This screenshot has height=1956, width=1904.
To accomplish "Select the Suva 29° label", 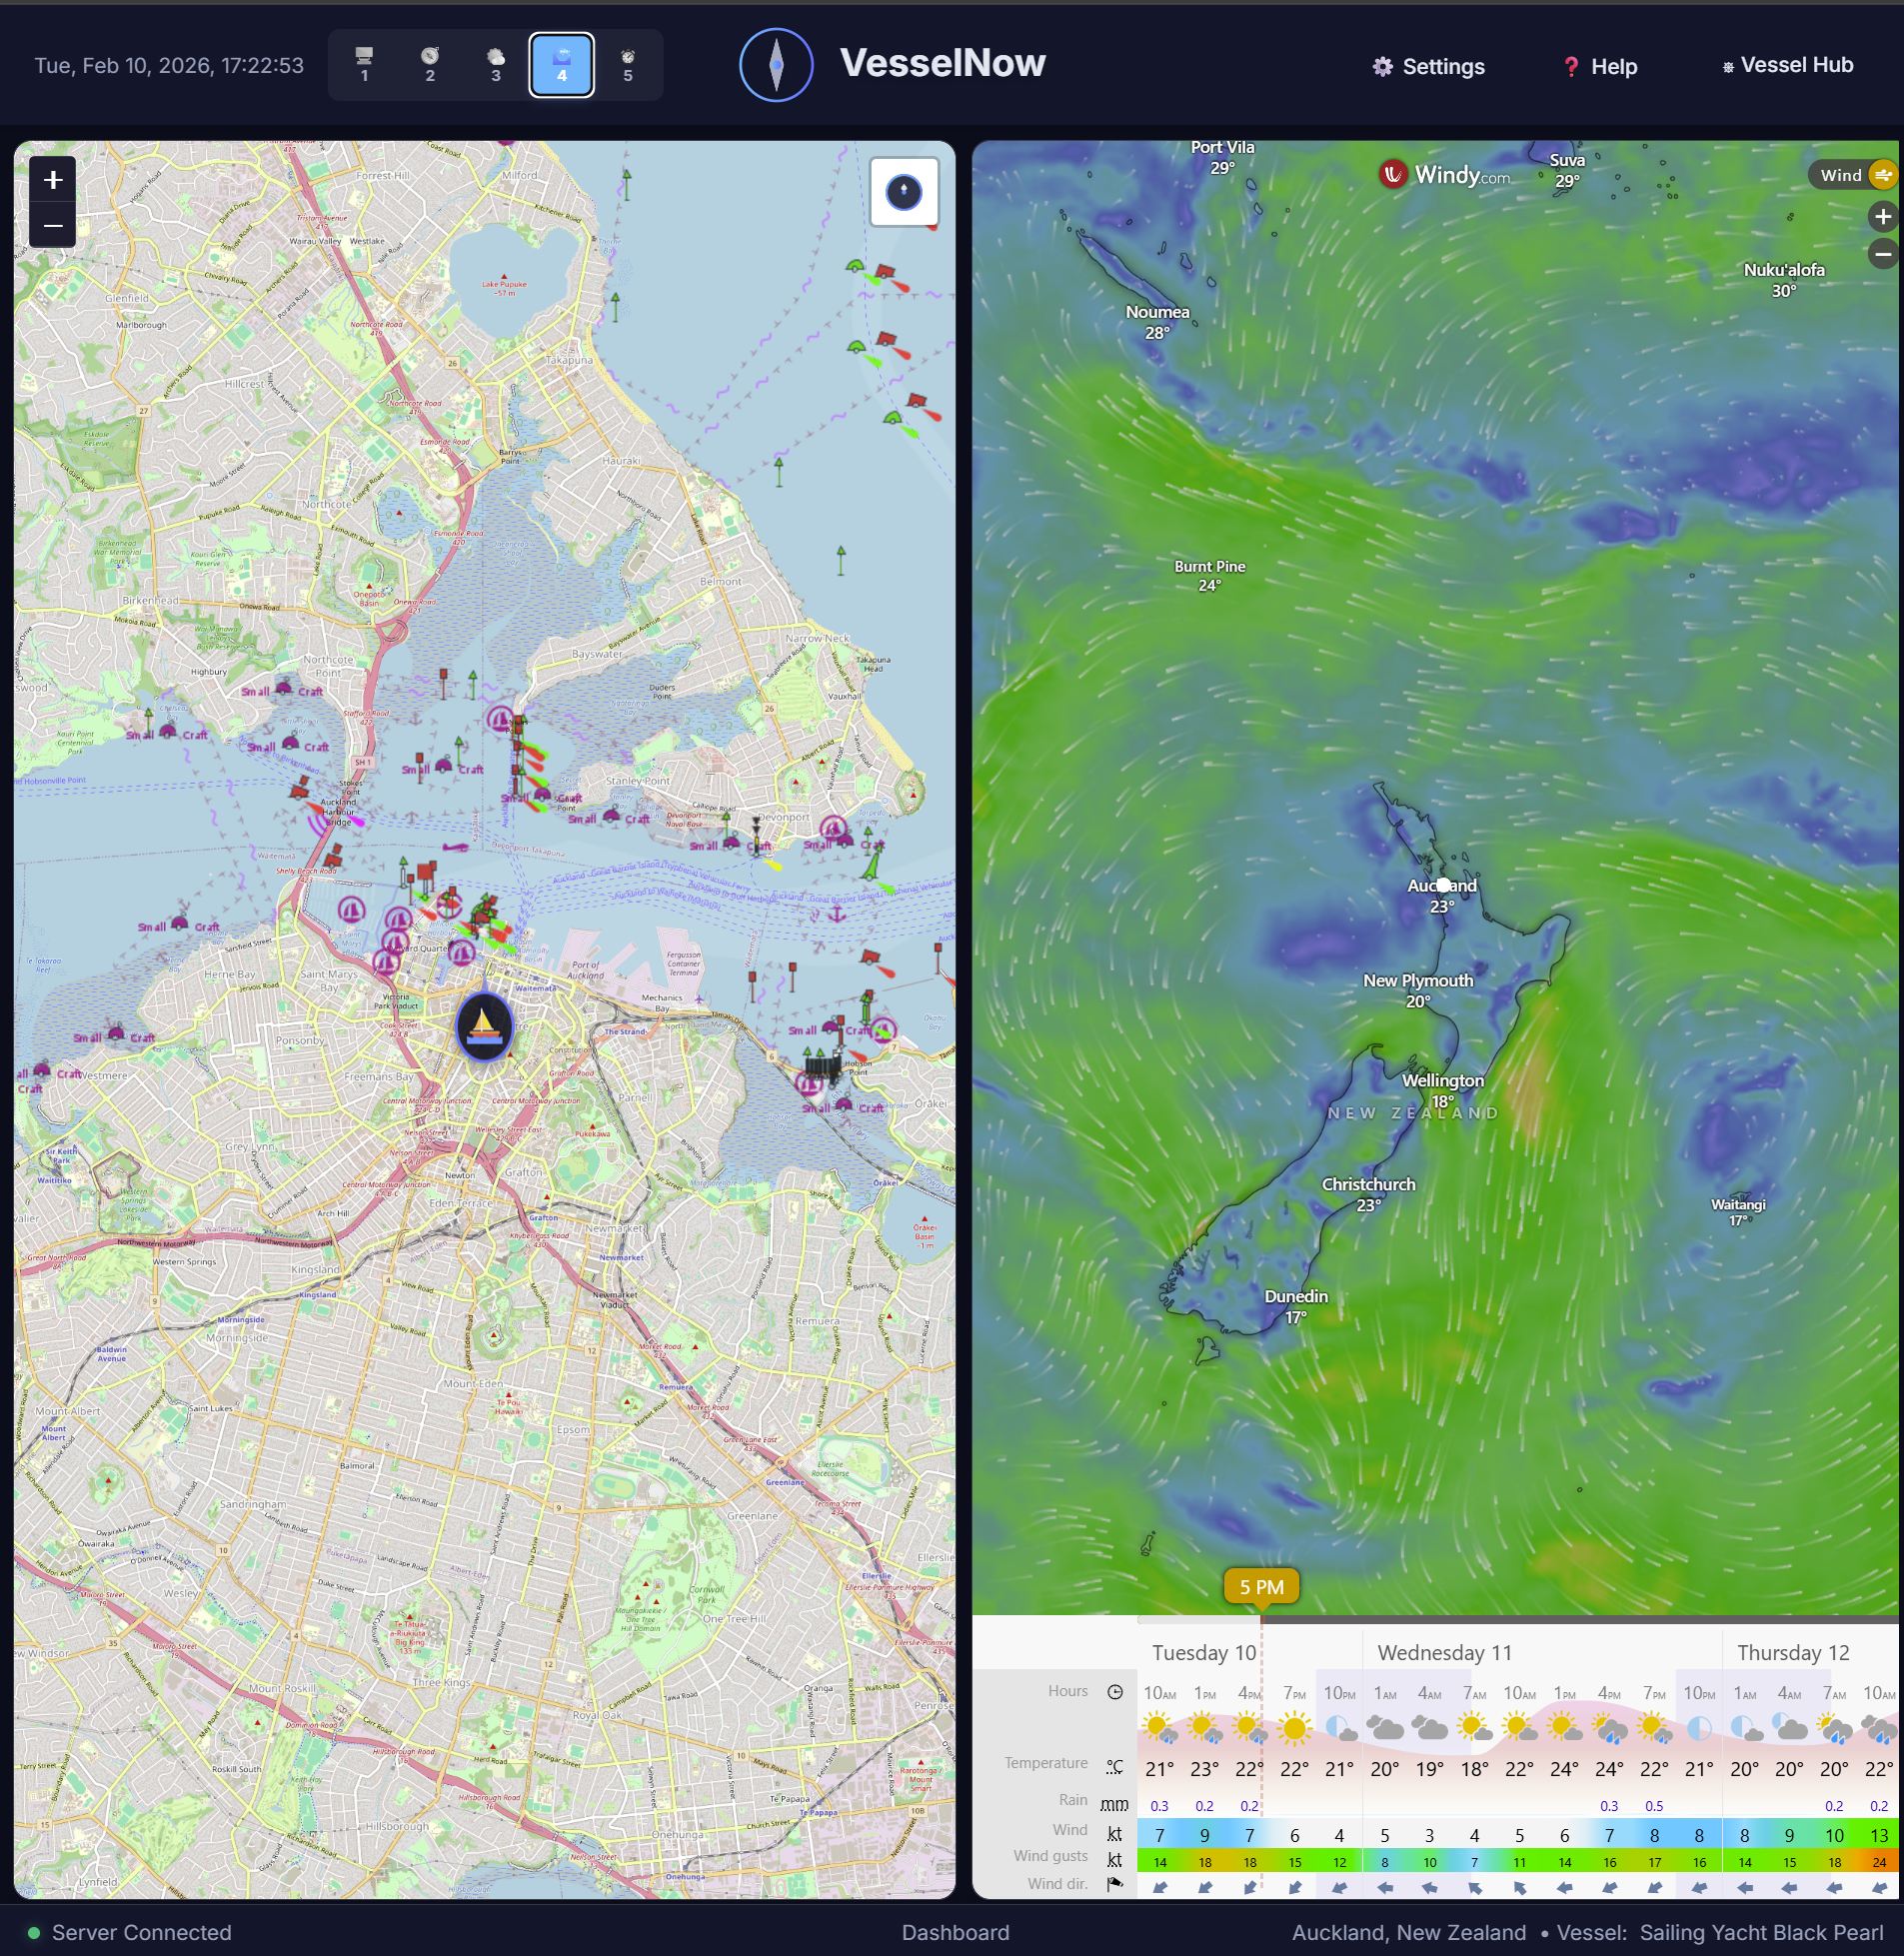I will 1567,170.
